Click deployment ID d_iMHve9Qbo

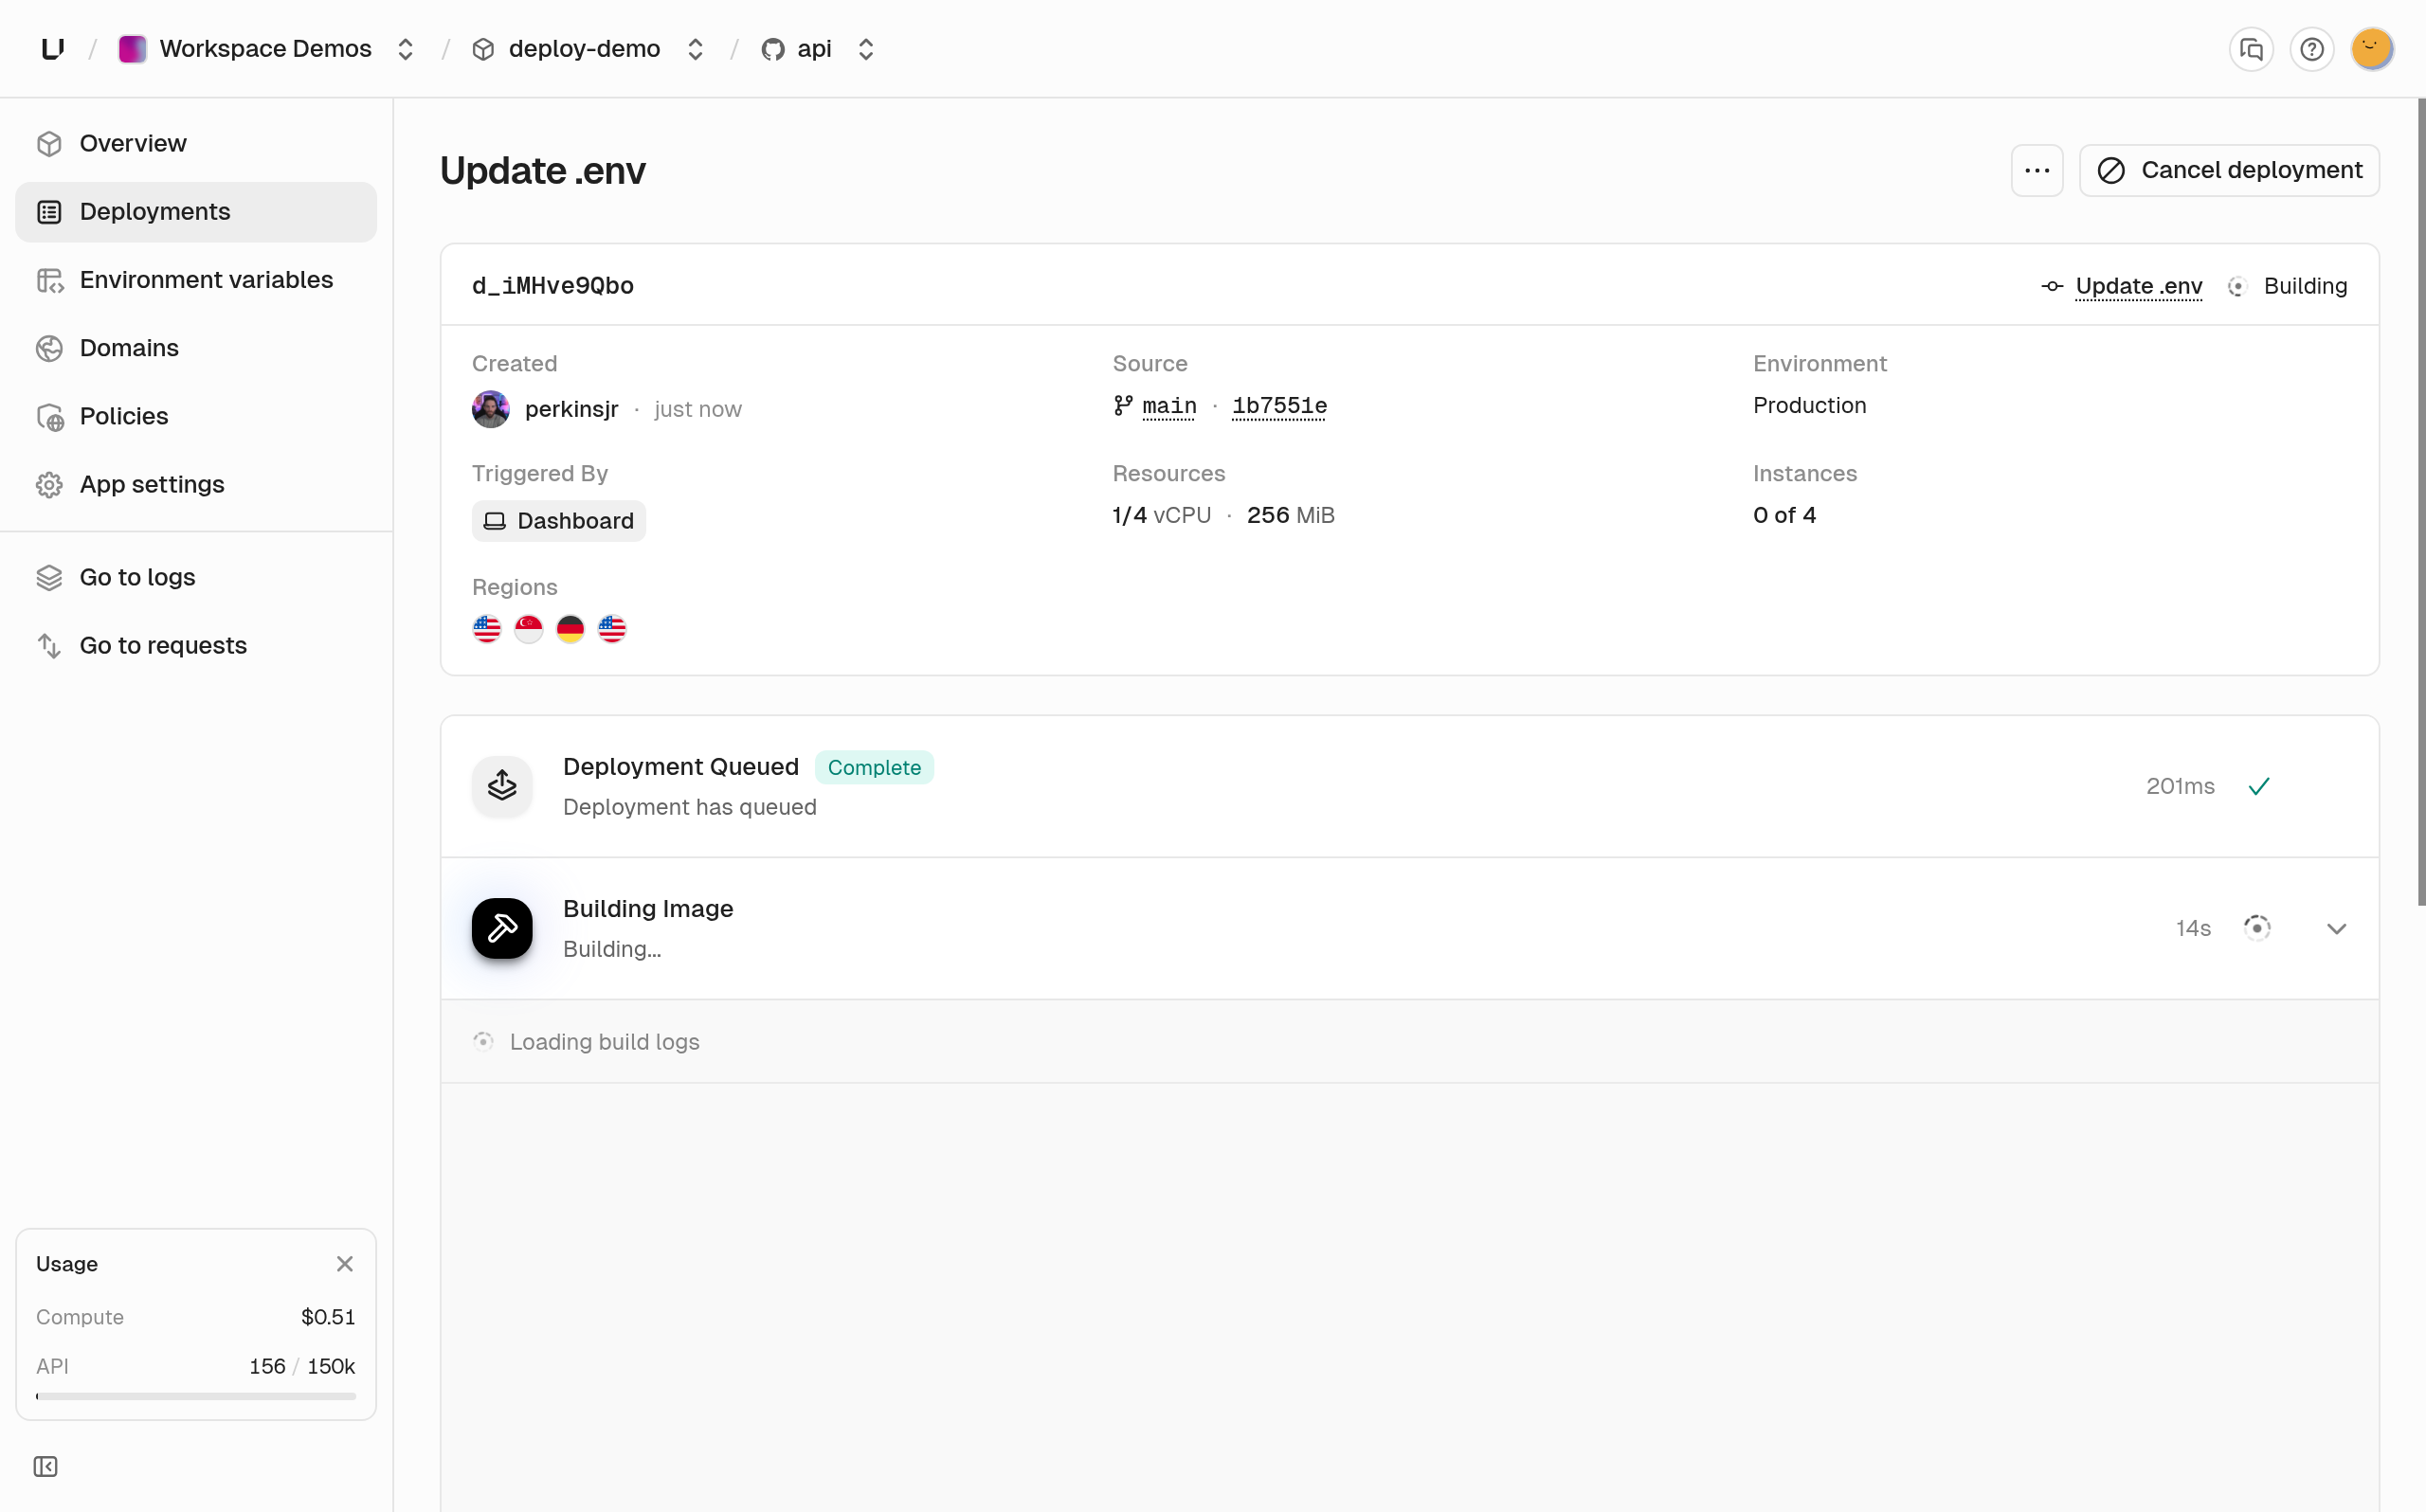pyautogui.click(x=553, y=286)
